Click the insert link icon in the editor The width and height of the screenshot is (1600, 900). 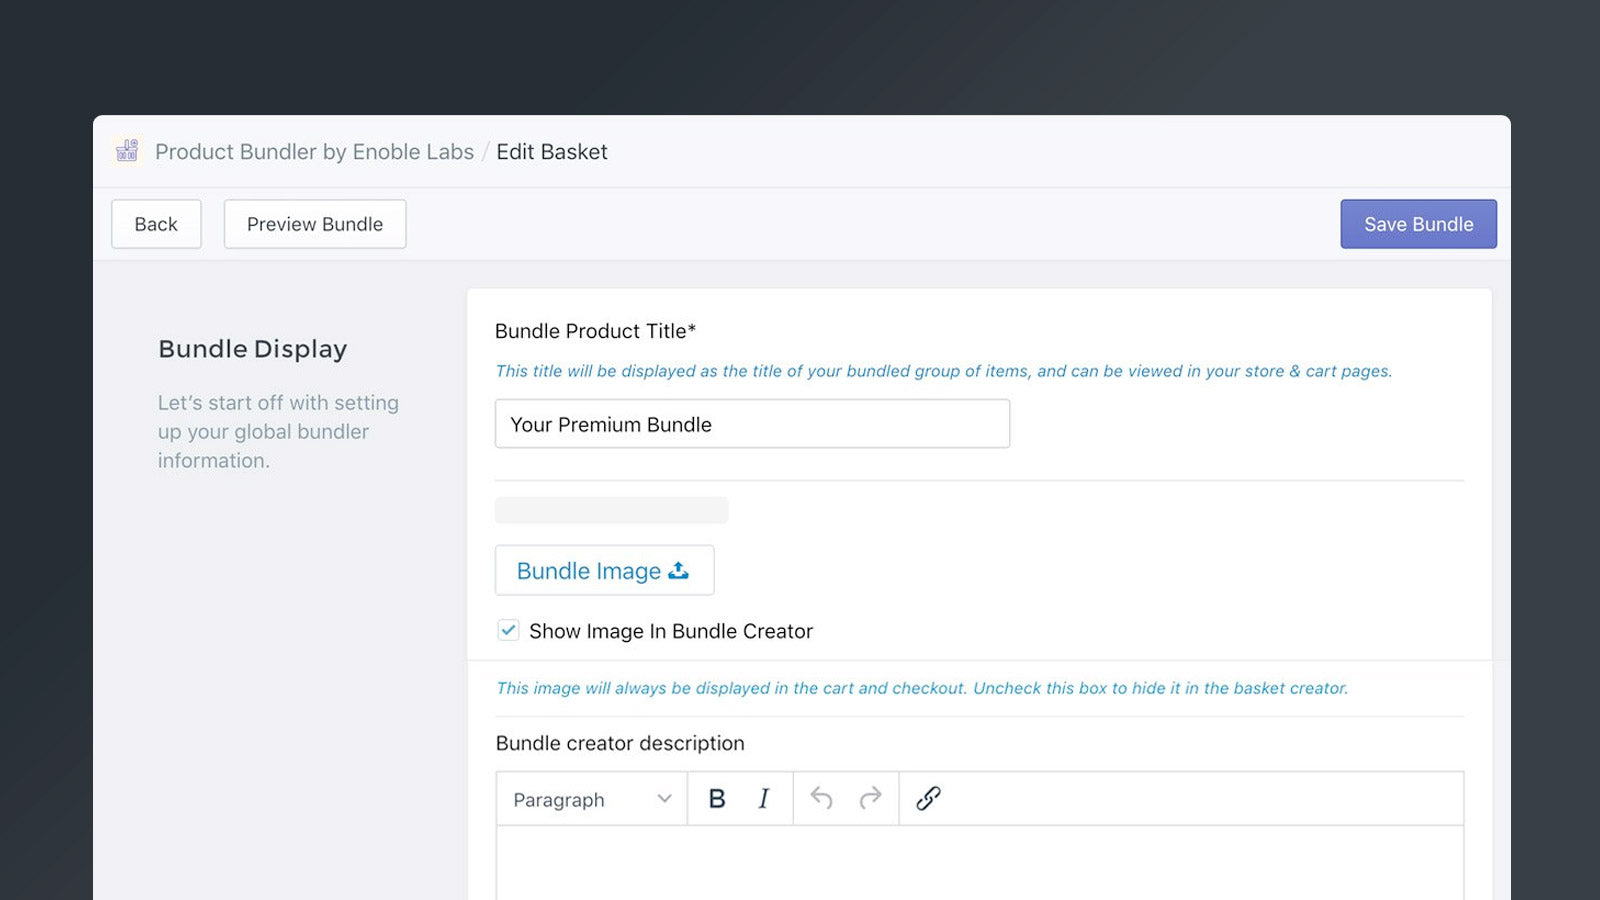click(x=928, y=799)
